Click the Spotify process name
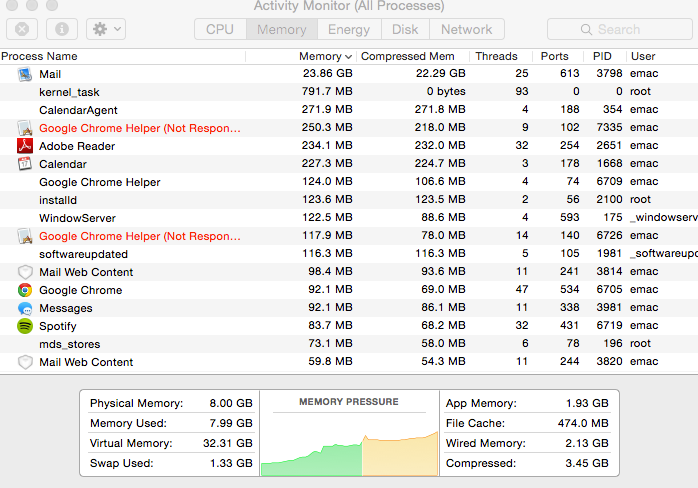The image size is (698, 488). coord(58,326)
